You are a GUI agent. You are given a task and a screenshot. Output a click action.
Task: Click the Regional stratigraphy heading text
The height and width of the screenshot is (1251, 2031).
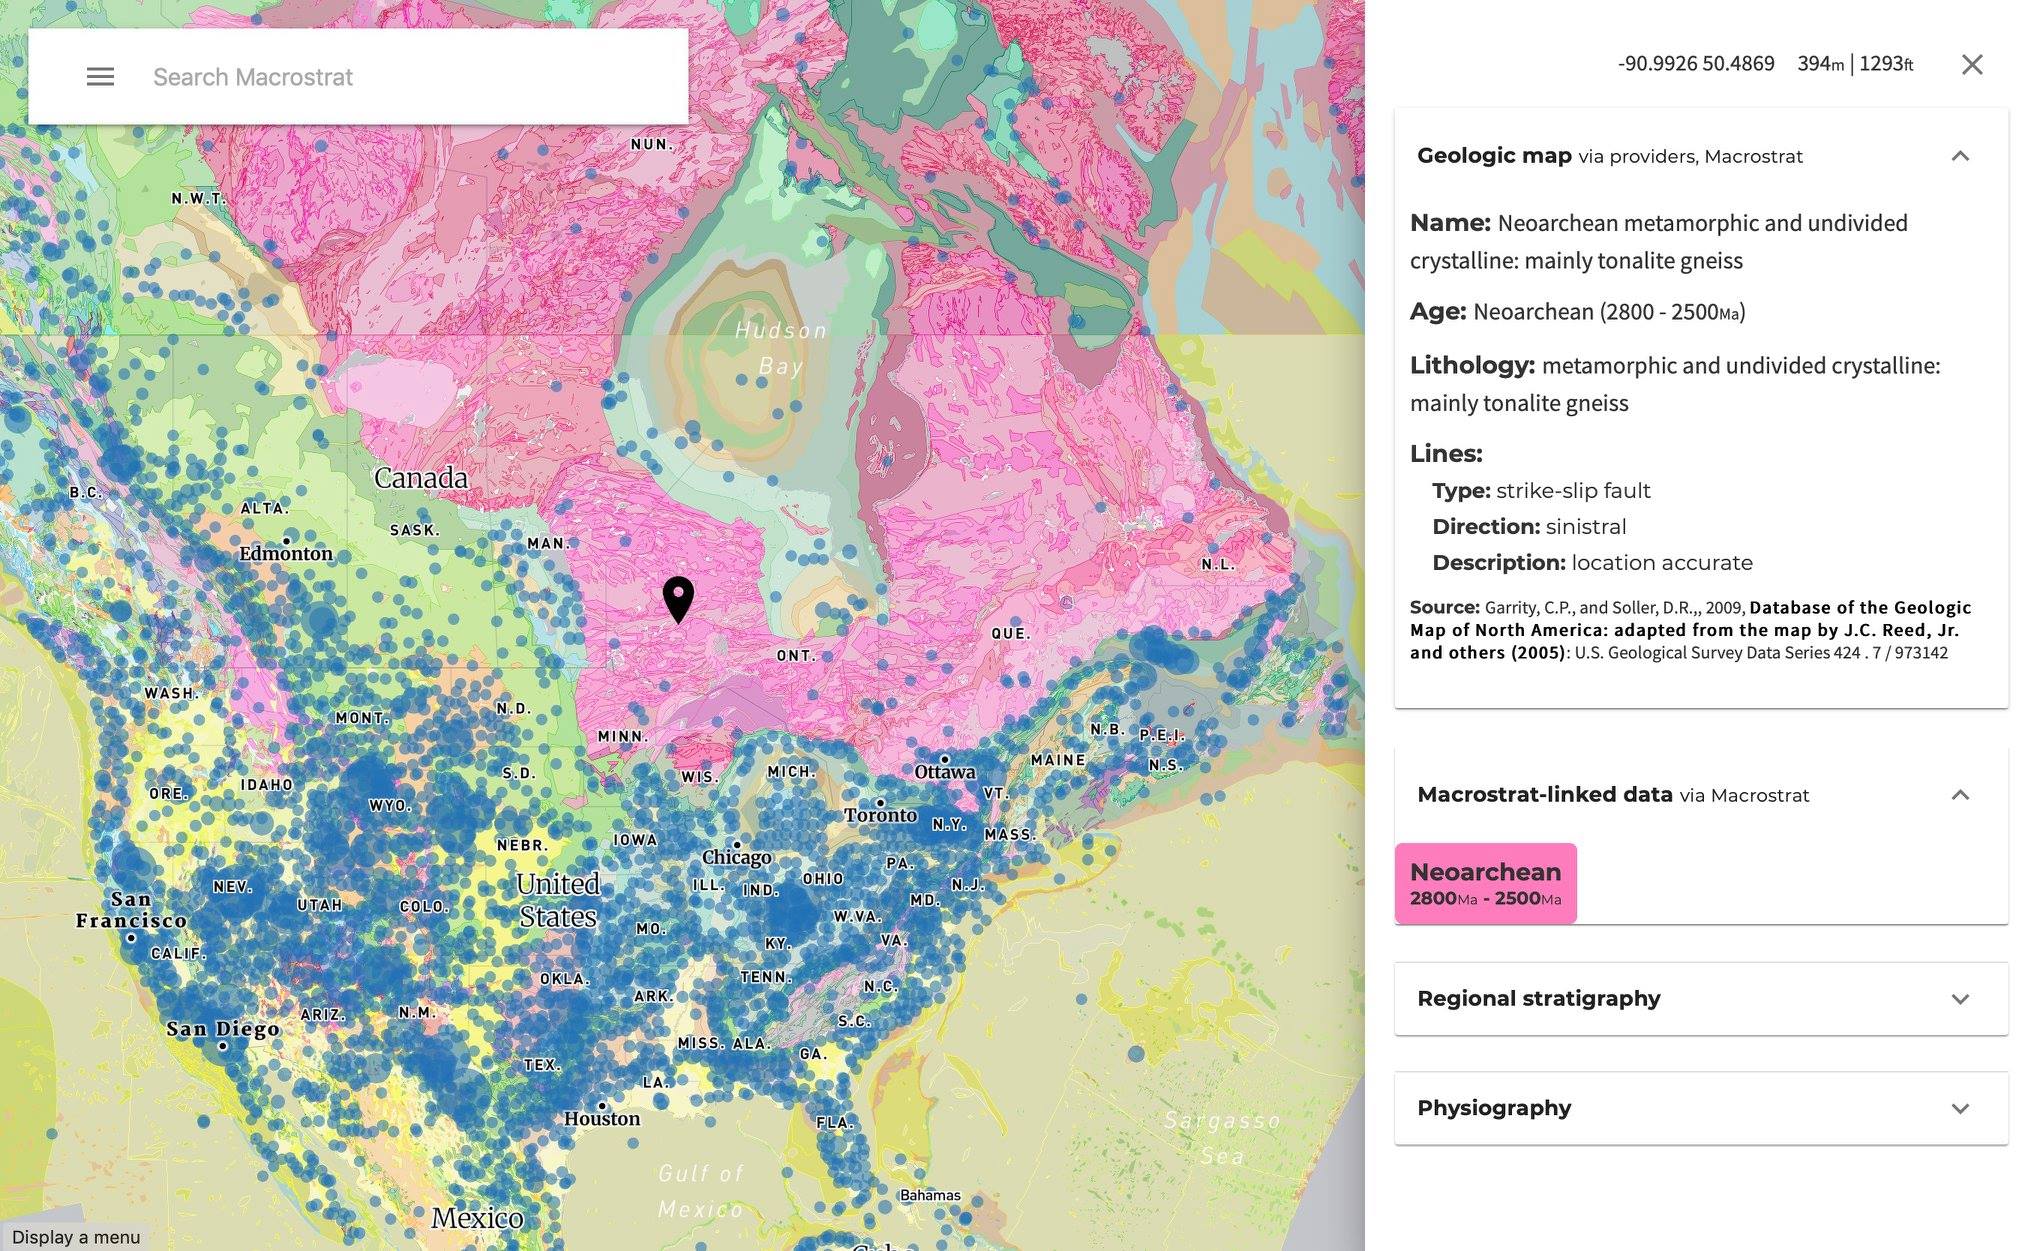point(1538,999)
